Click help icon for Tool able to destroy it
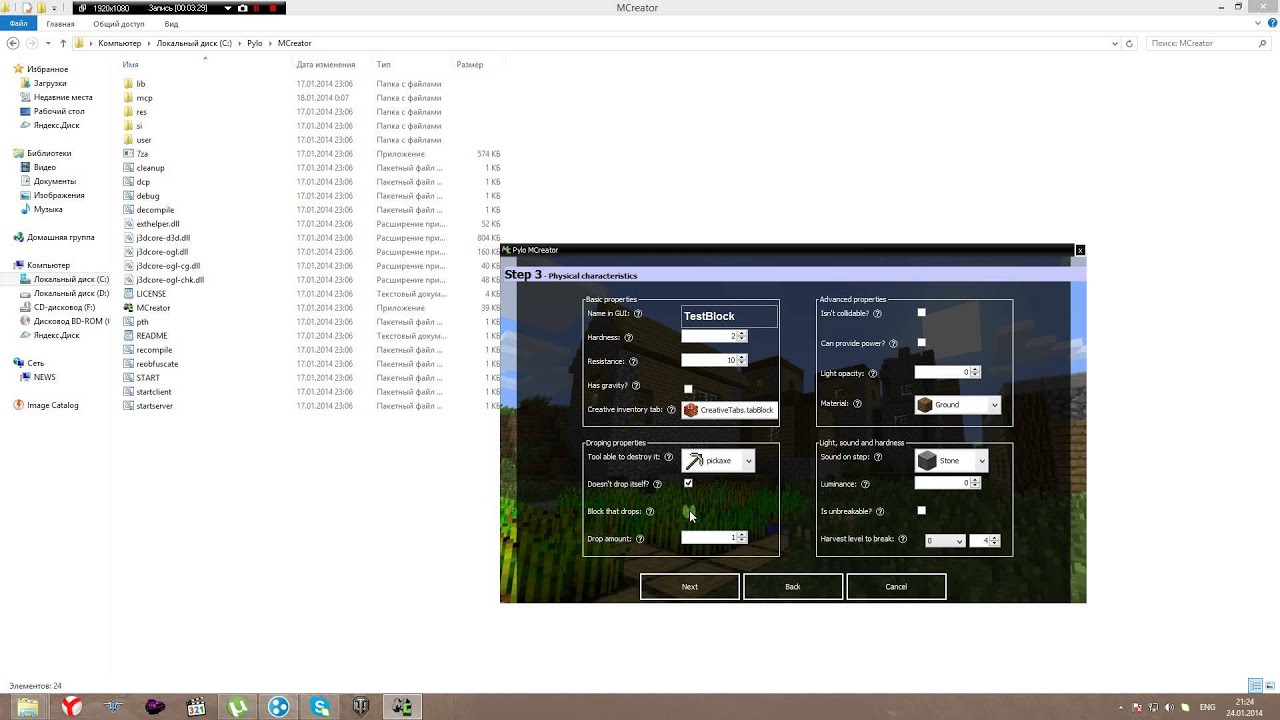 coord(669,457)
